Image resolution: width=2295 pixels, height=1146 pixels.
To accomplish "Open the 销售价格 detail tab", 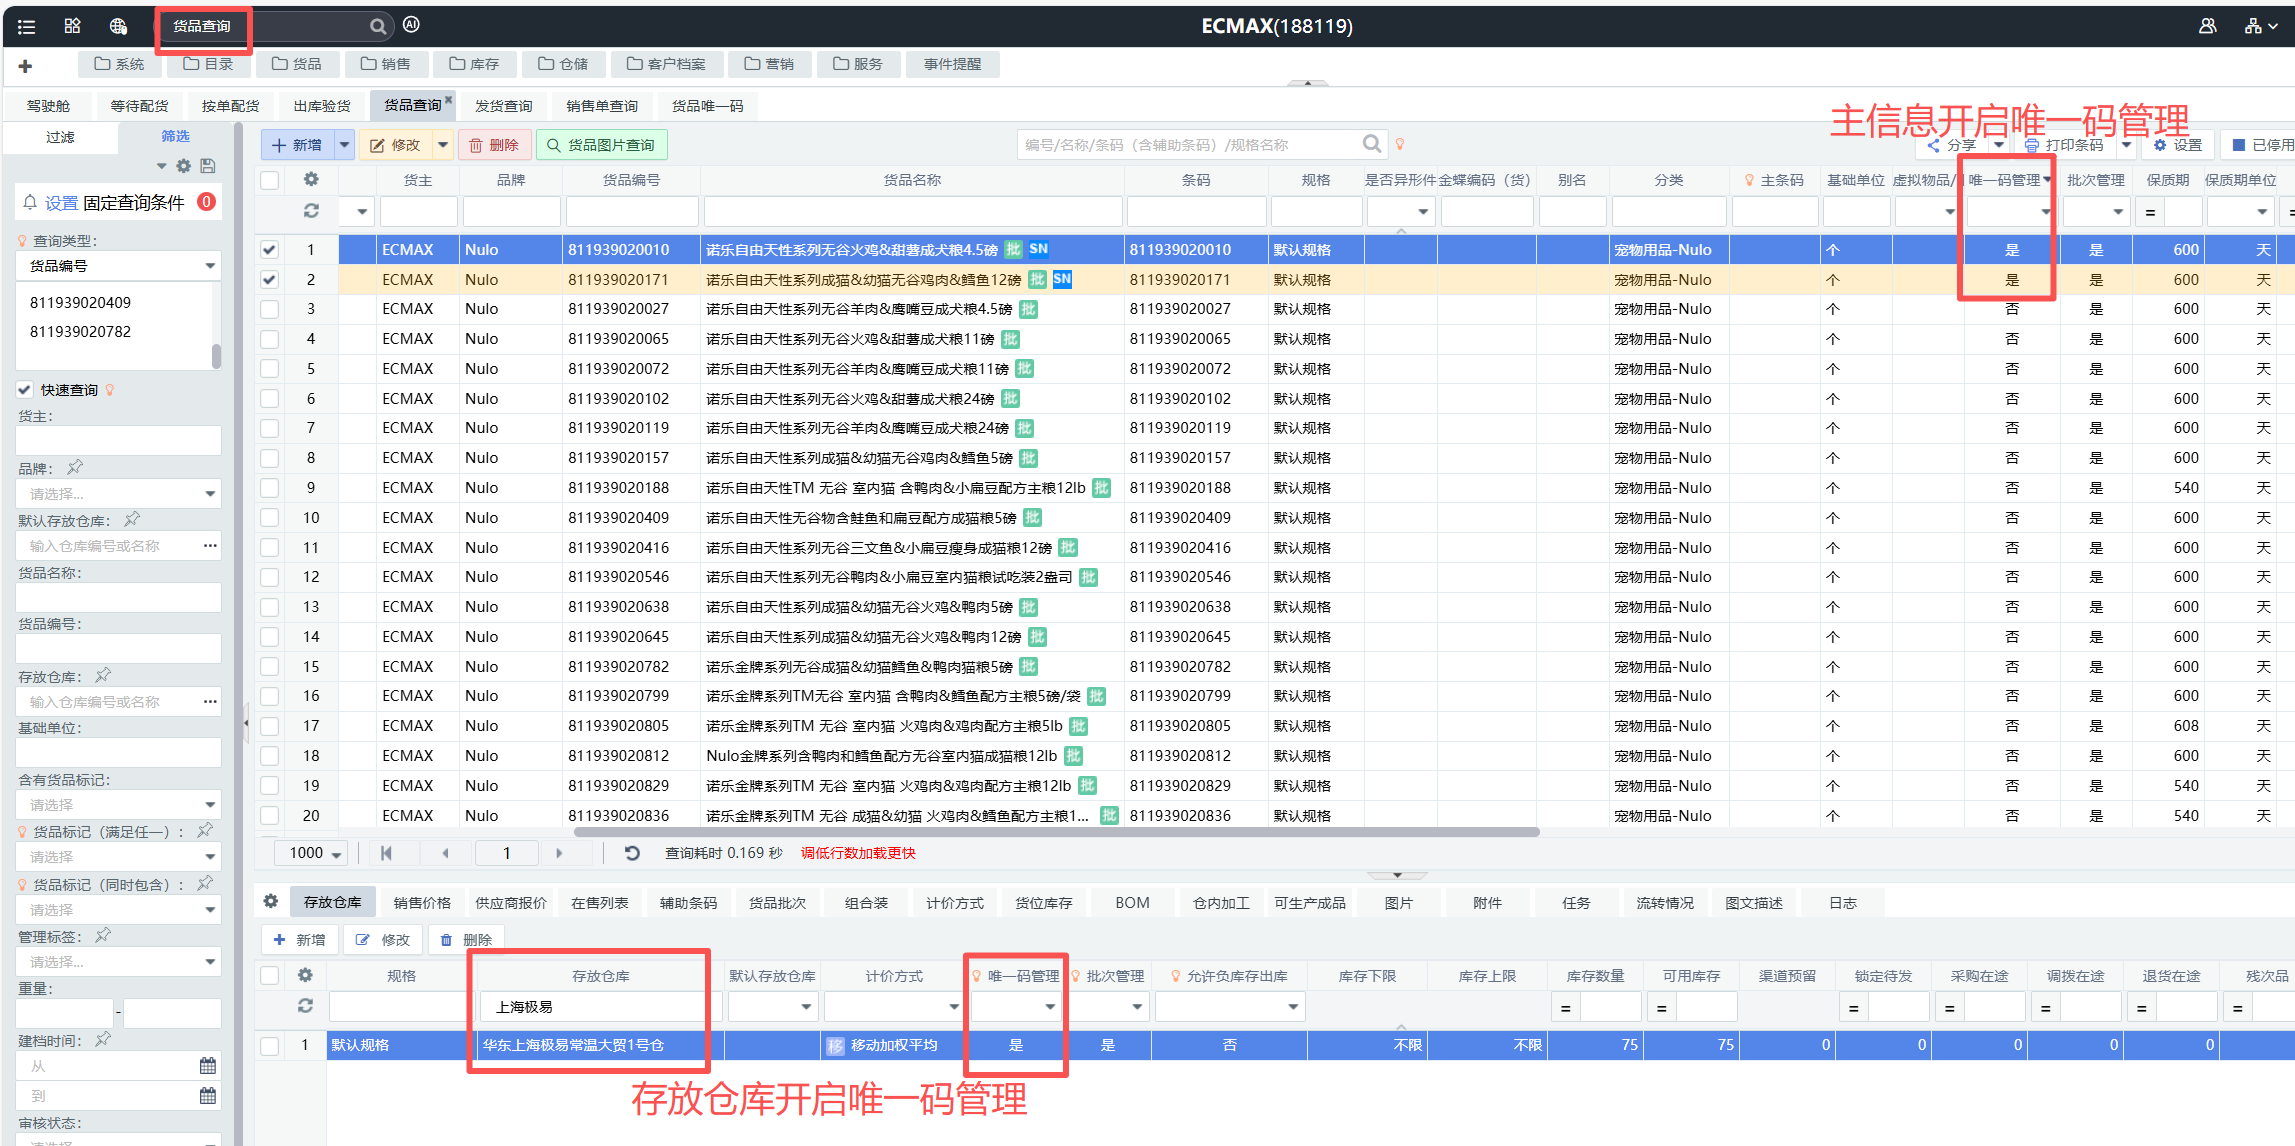I will (x=422, y=903).
